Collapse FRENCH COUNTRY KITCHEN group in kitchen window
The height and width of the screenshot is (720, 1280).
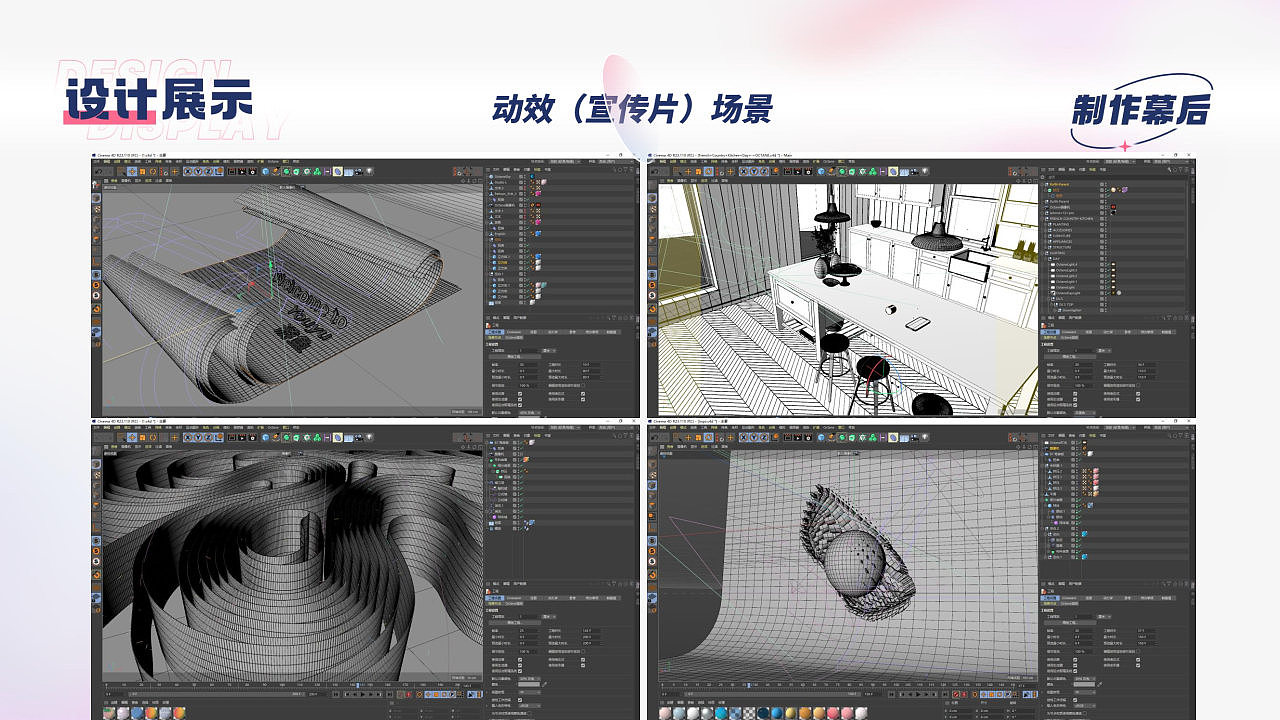pos(1042,219)
